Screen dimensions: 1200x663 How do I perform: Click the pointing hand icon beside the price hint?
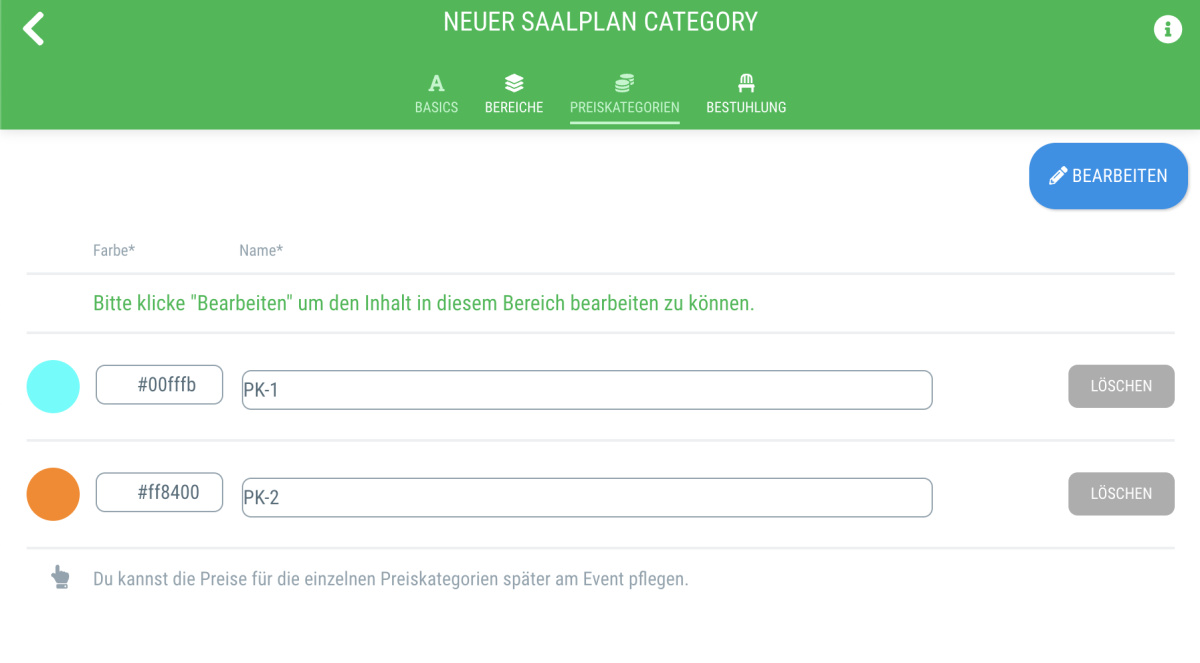[x=61, y=577]
